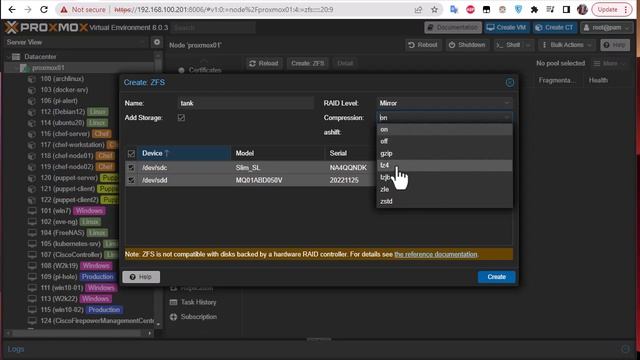Select 103 (docker-srv) in the tree
This screenshot has width=640, height=360.
(64, 90)
